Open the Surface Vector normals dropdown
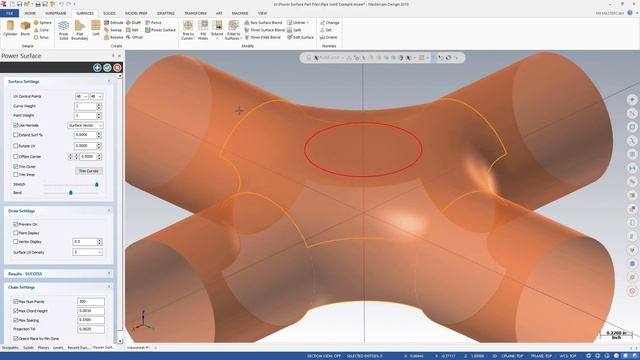640x360 pixels. click(x=85, y=125)
